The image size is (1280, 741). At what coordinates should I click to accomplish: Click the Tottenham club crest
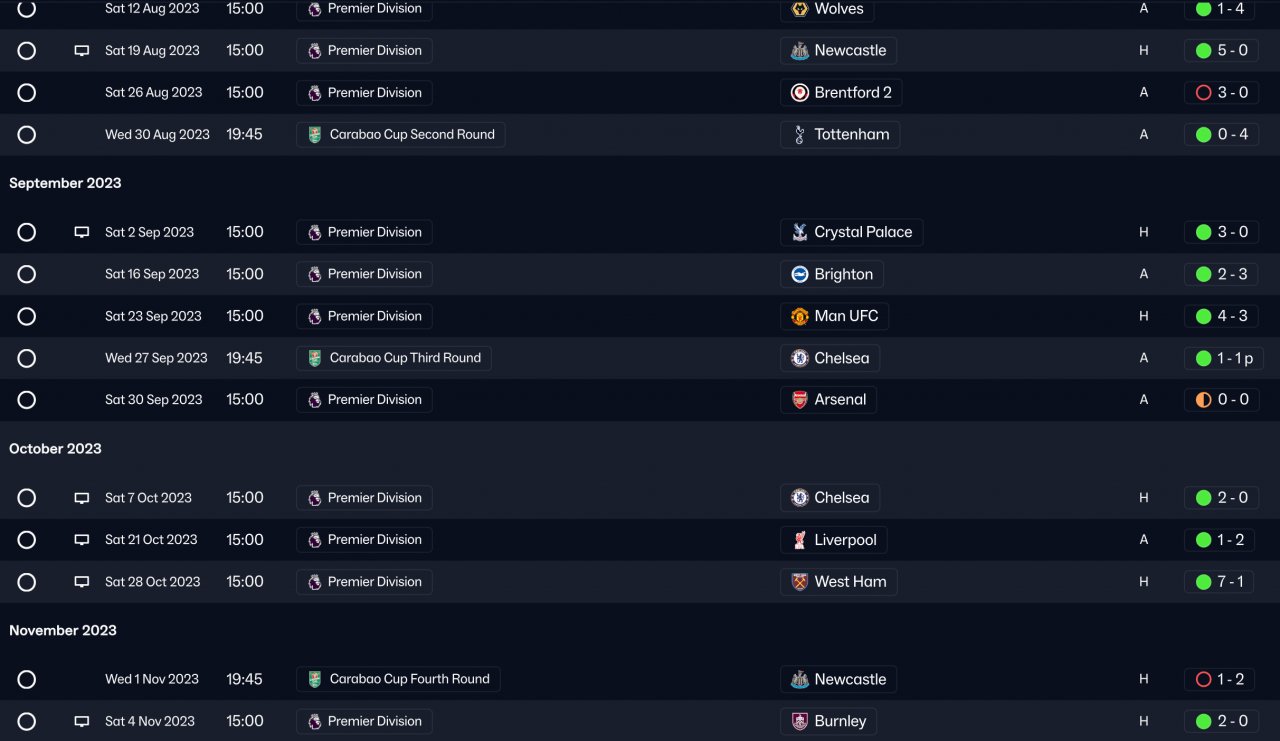799,135
